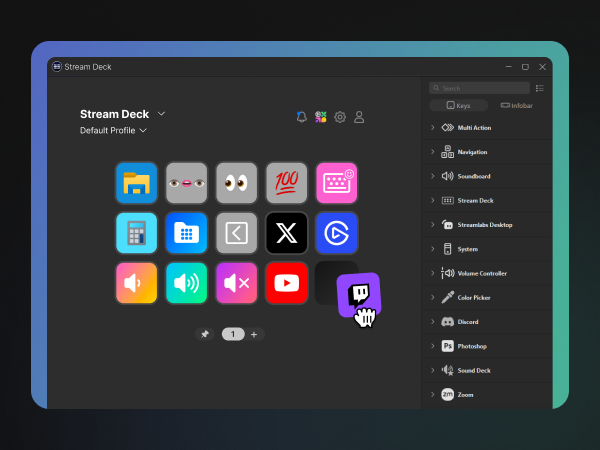Click the teal volume up key
The image size is (600, 450).
(187, 283)
